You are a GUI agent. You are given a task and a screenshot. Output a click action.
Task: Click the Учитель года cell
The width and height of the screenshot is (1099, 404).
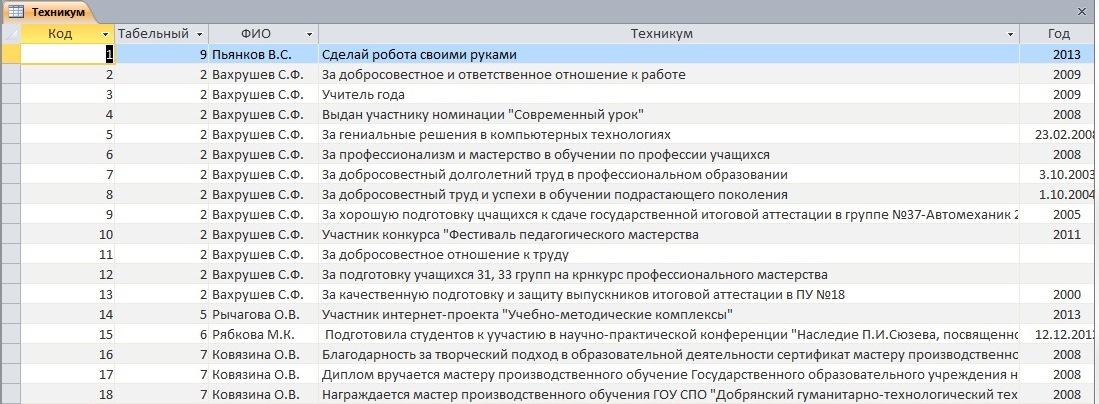pyautogui.click(x=669, y=95)
